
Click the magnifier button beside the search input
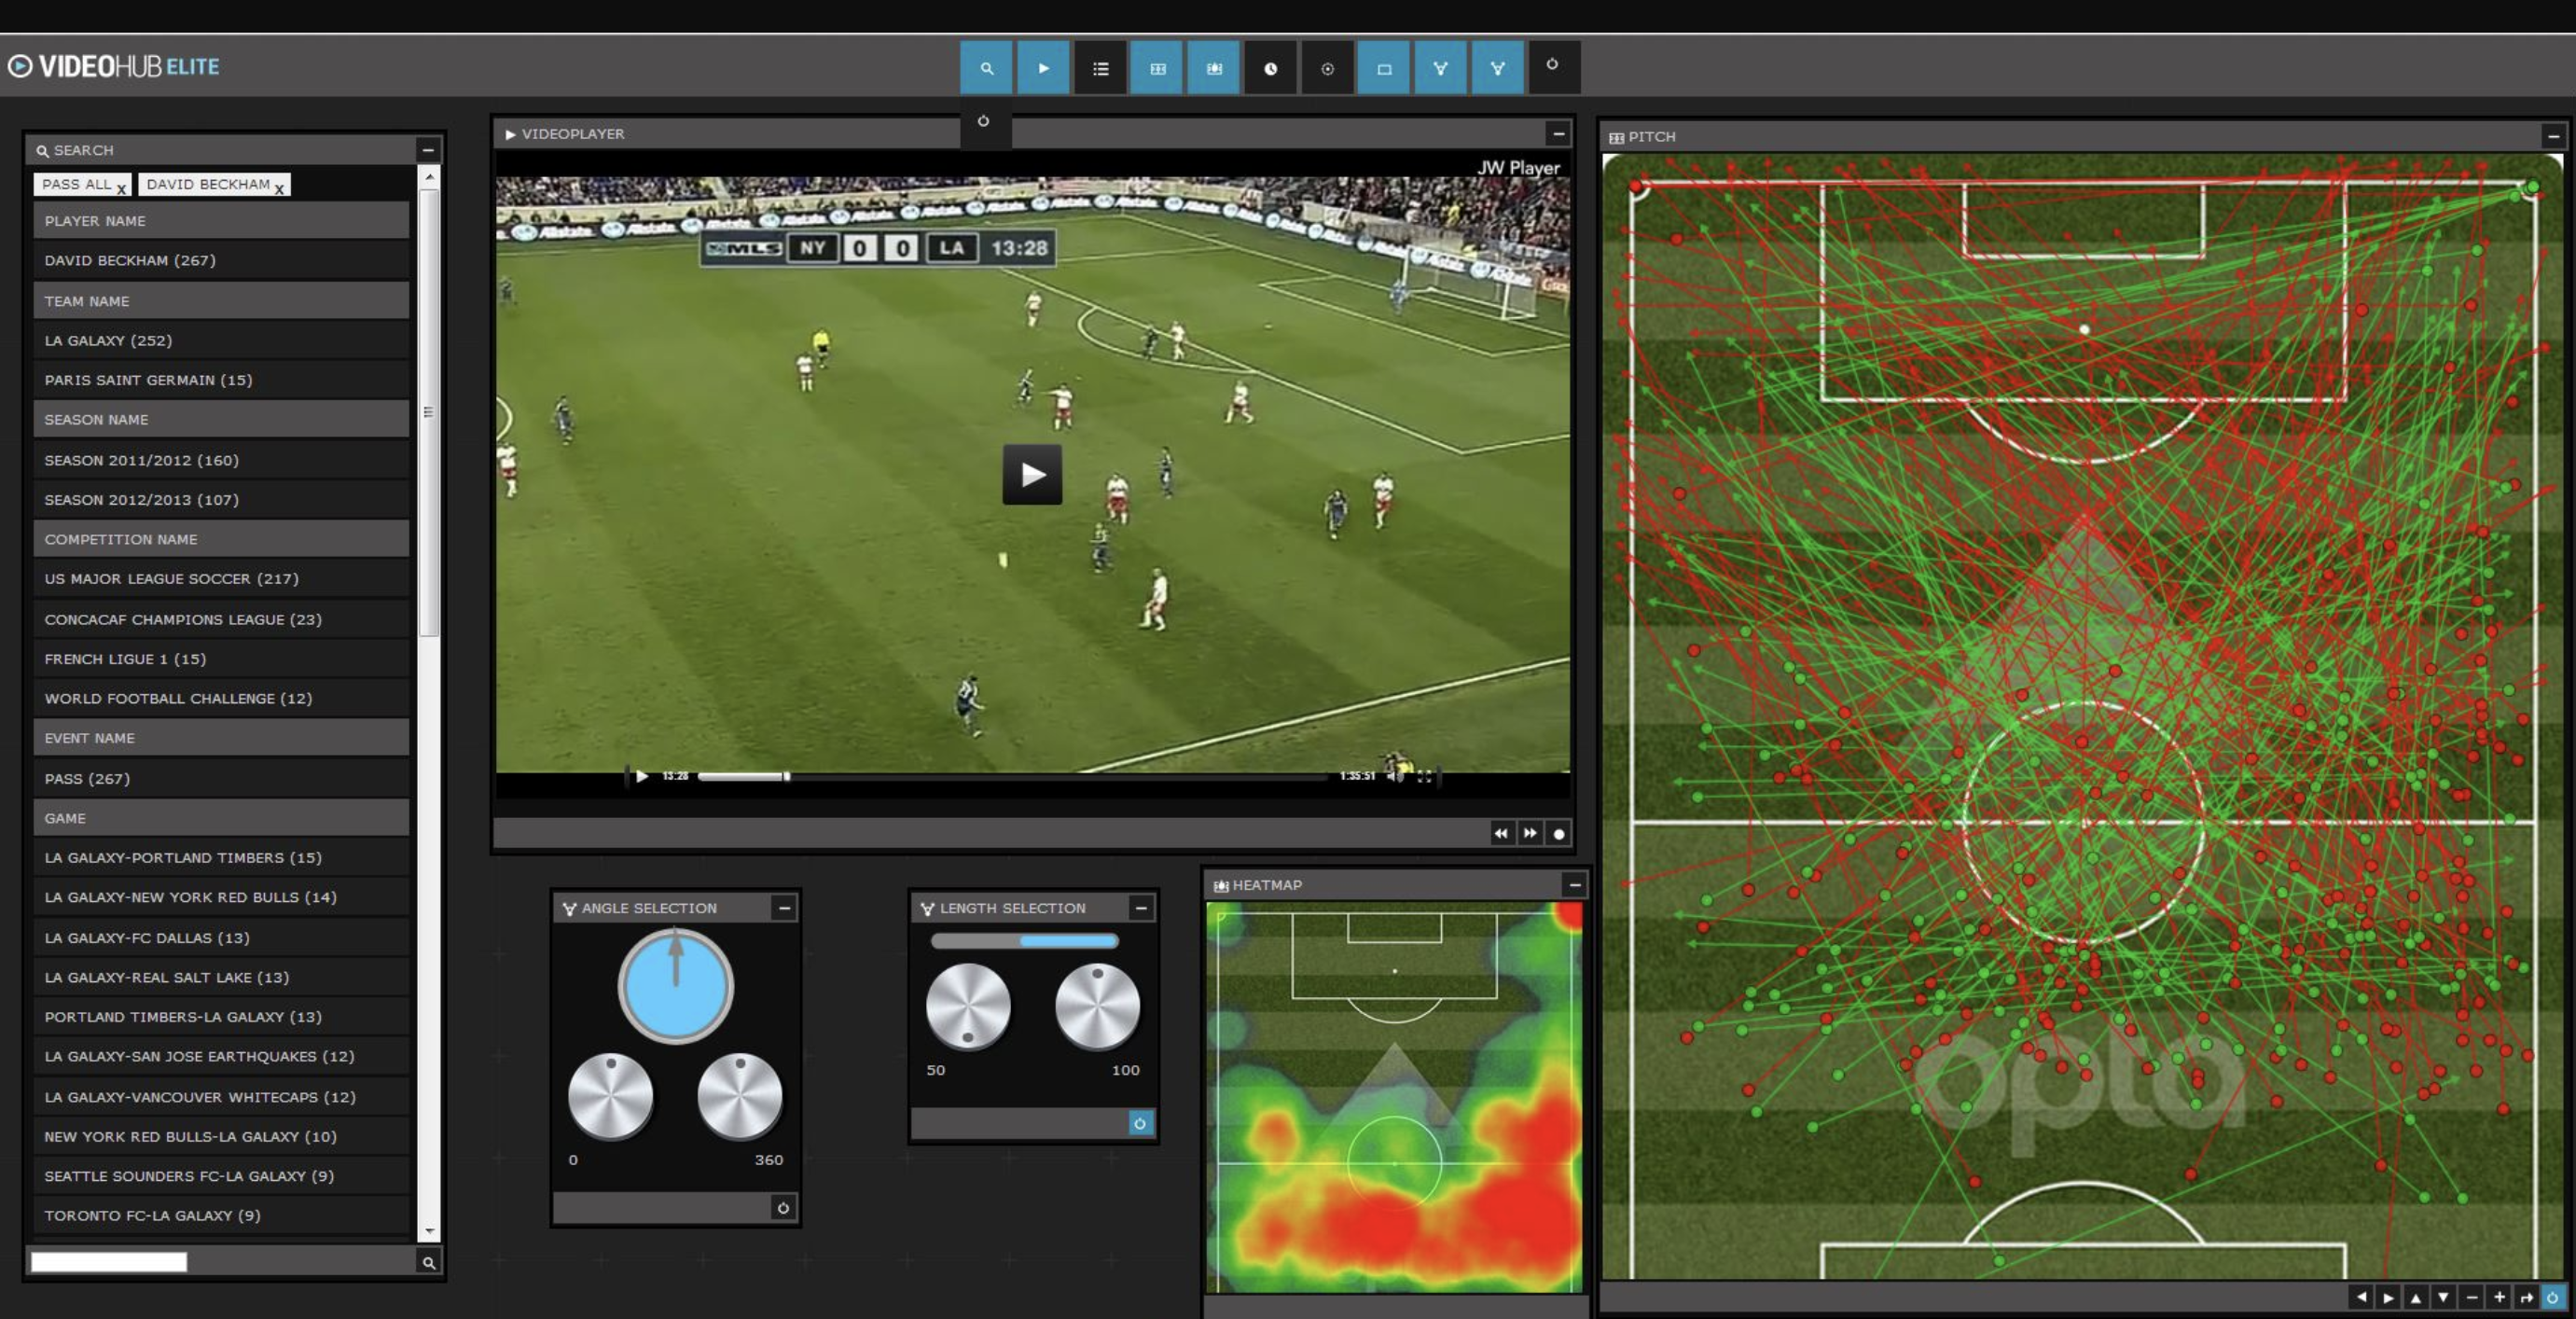click(x=428, y=1262)
